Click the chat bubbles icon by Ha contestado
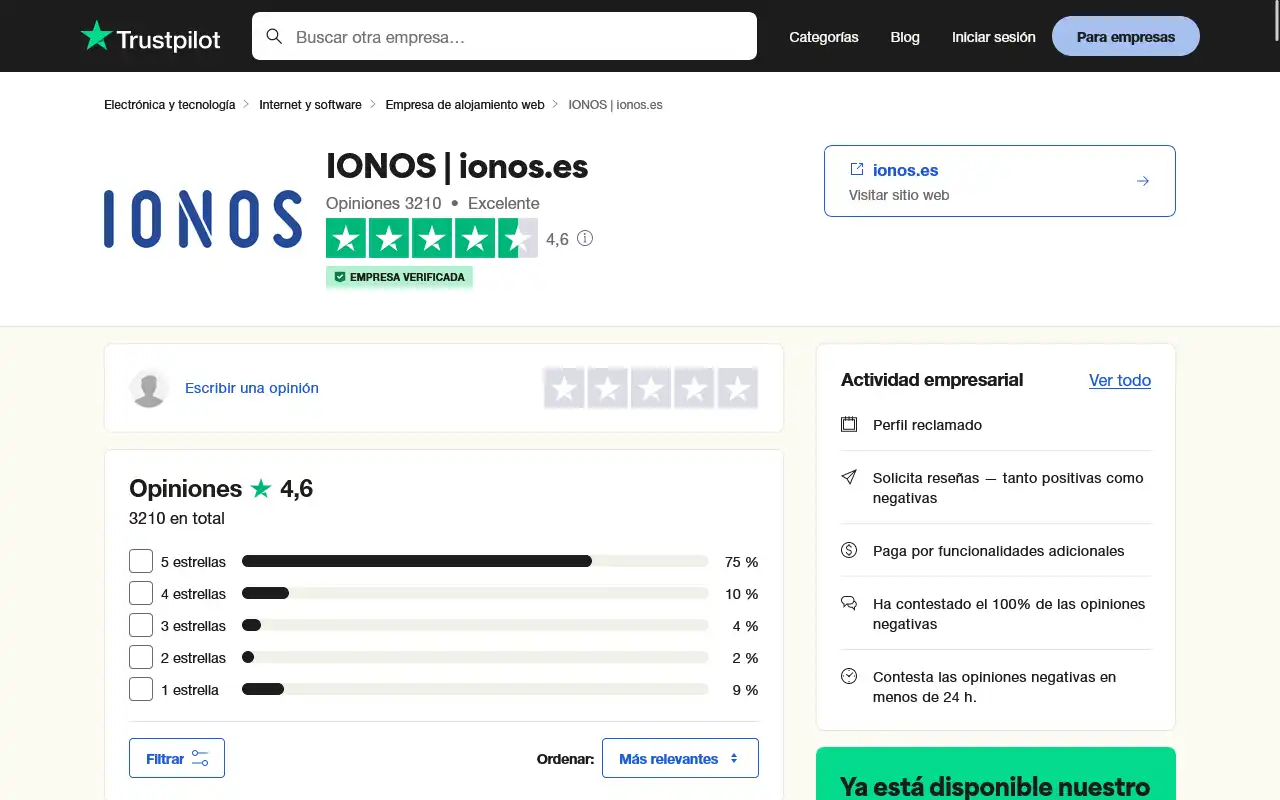The height and width of the screenshot is (800, 1280). 849,603
